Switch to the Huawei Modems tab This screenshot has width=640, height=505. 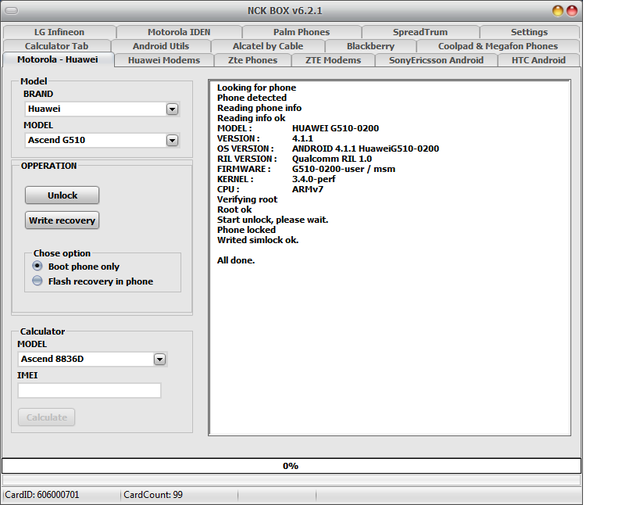point(163,60)
